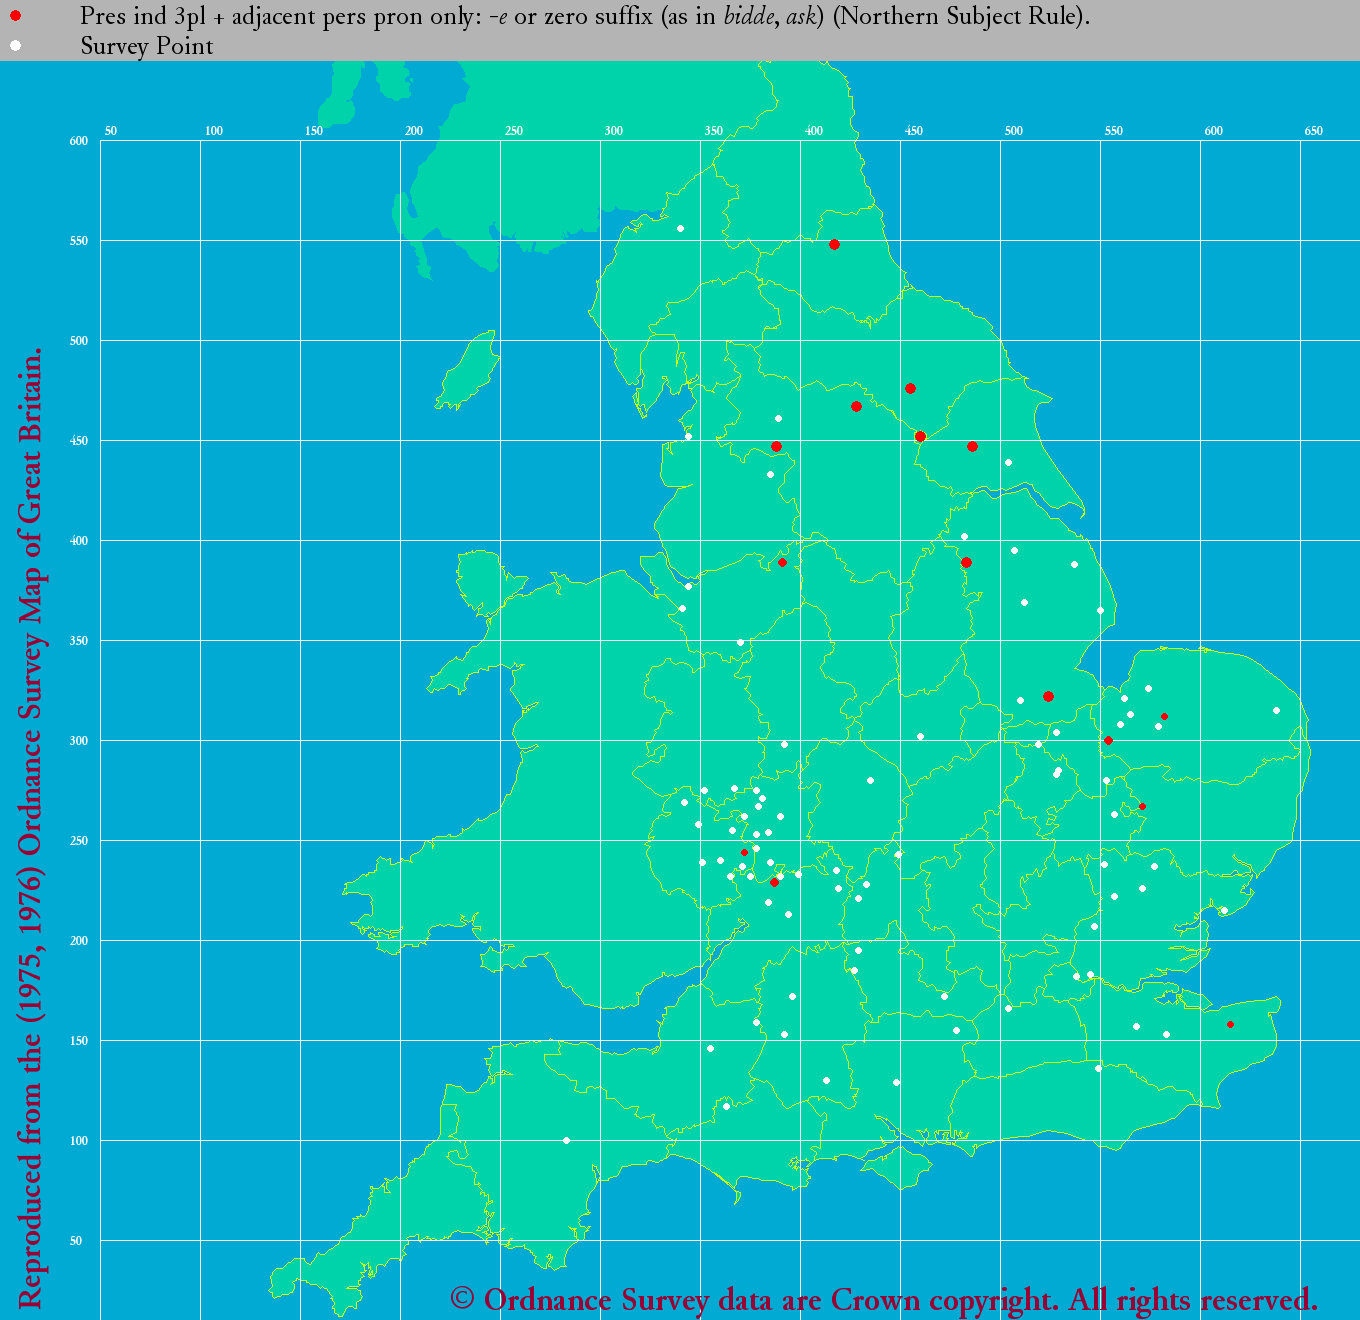Screen dimensions: 1360x1320
Task: Select the northernmost red dot on the map
Action: [x=834, y=244]
